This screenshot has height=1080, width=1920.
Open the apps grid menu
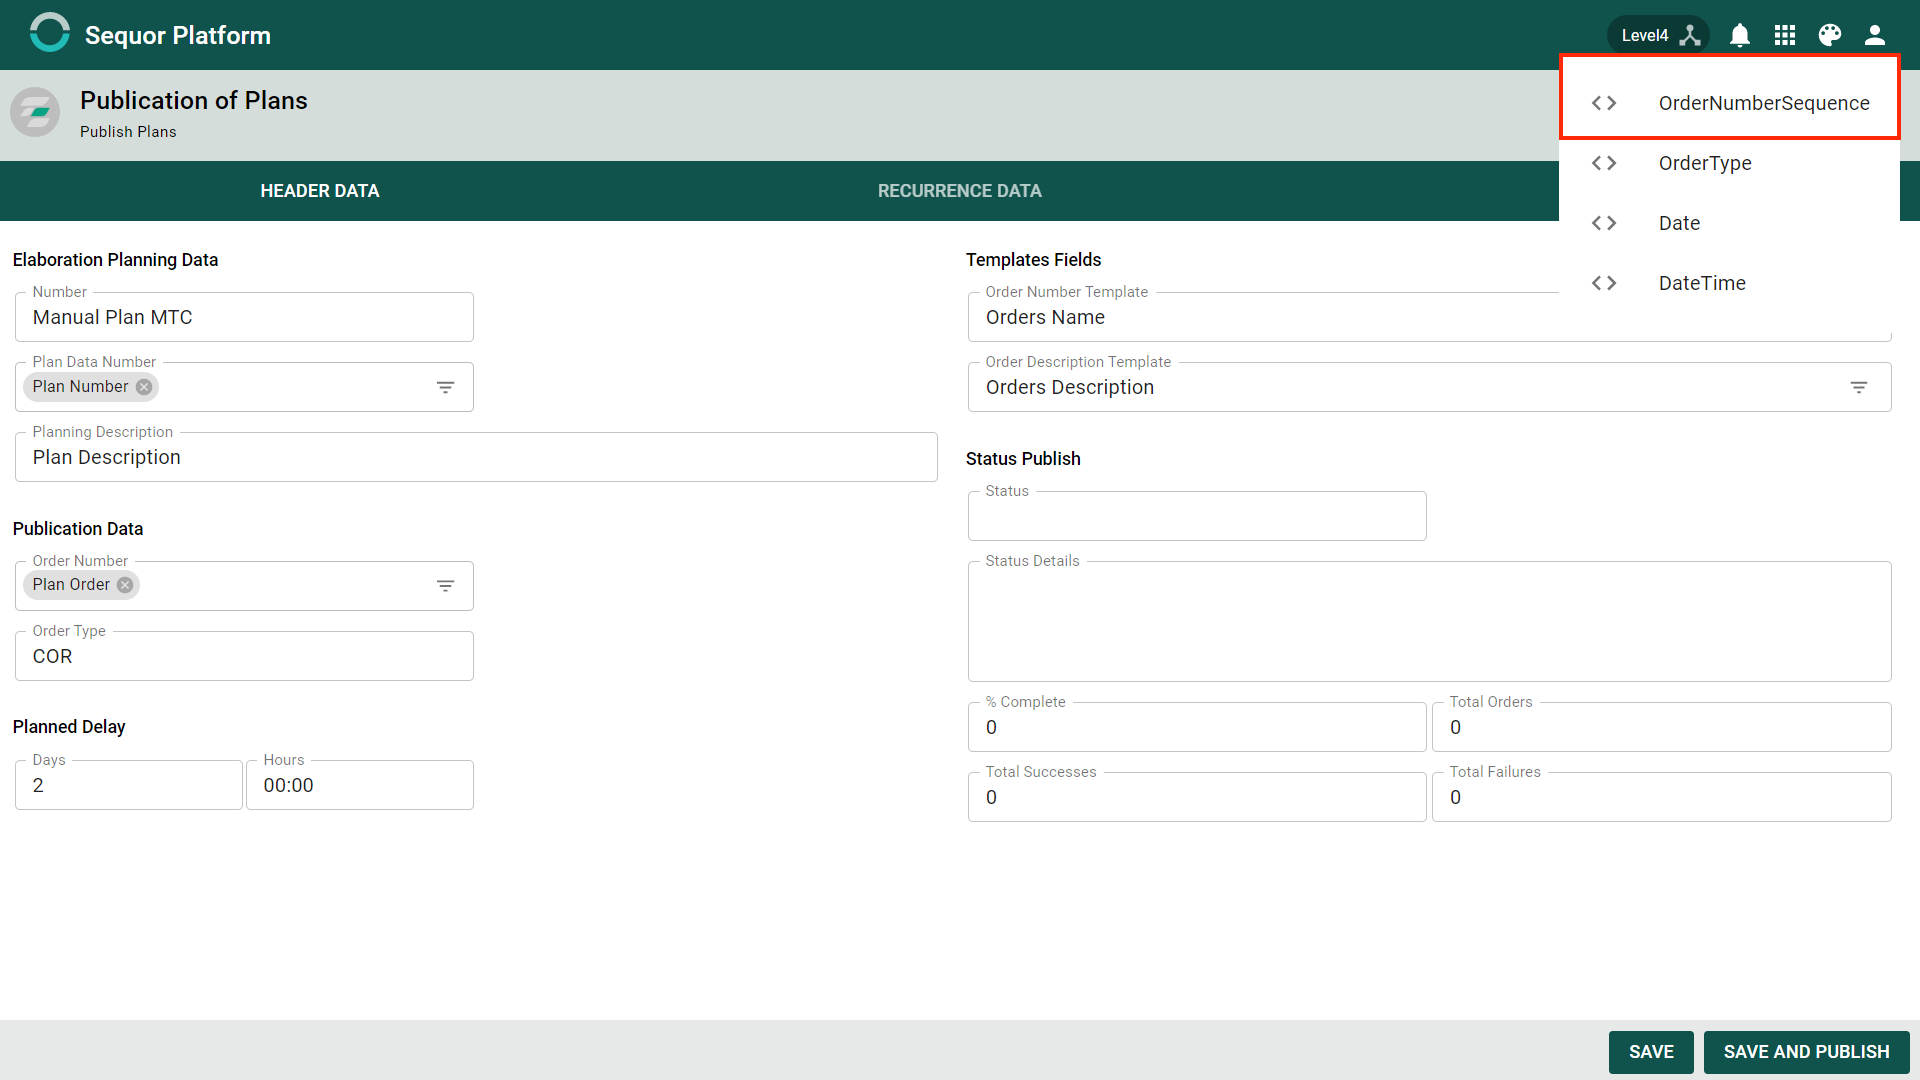coord(1785,35)
